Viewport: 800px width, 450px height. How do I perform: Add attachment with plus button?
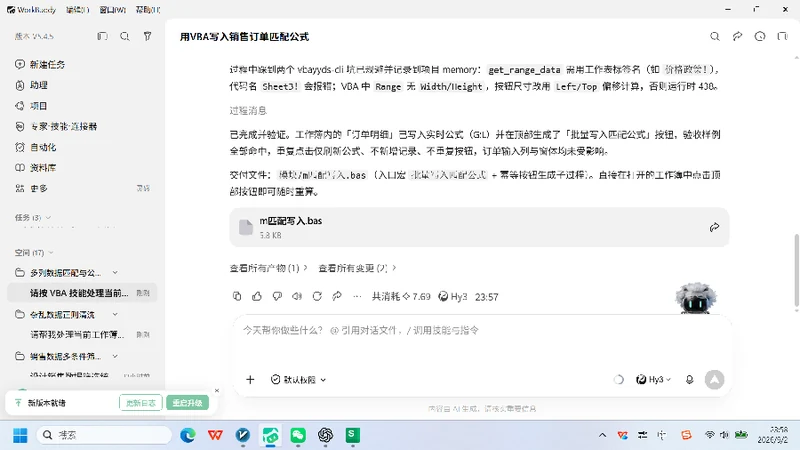[x=250, y=380]
